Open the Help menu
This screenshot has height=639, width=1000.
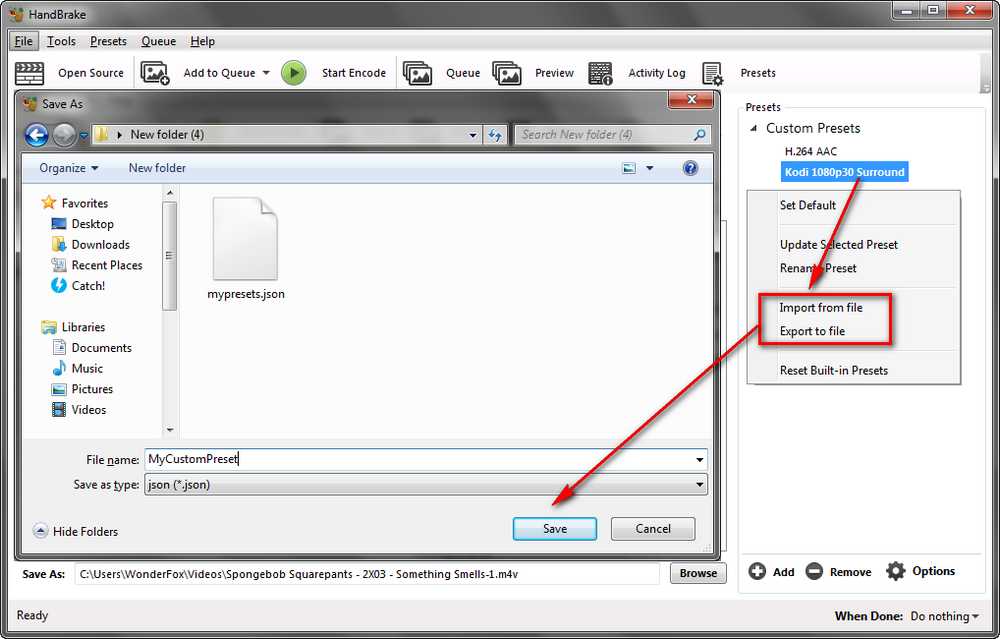tap(203, 41)
